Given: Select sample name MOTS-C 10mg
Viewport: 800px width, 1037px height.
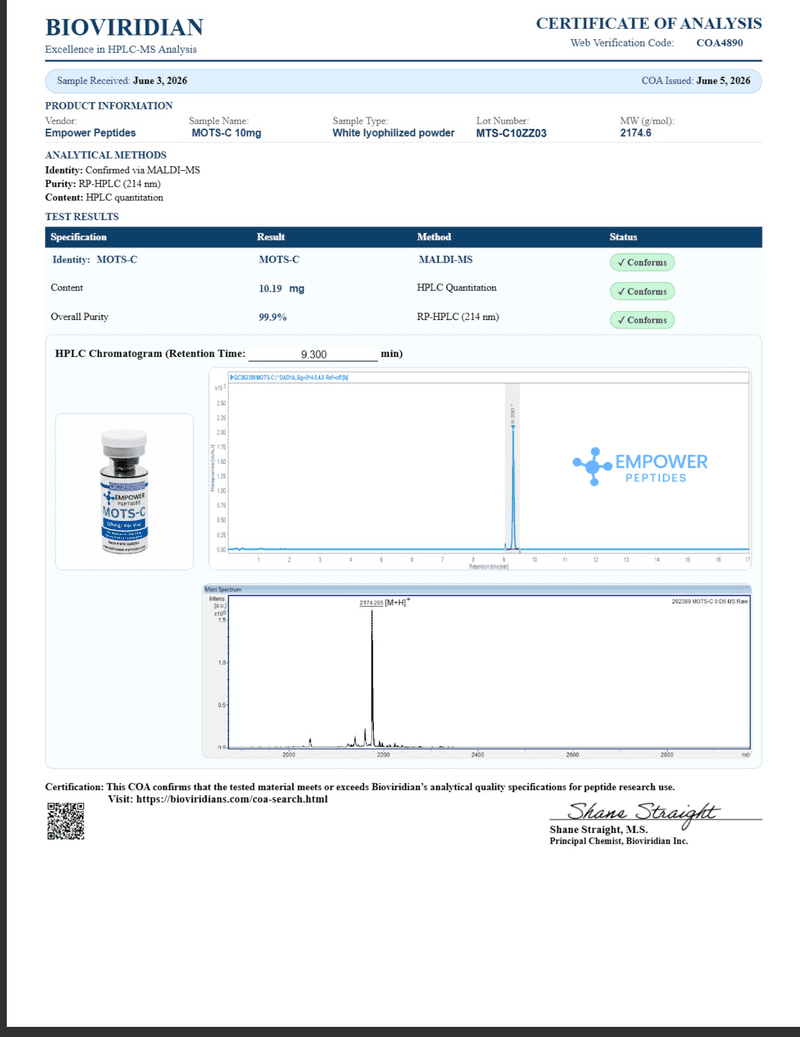Looking at the screenshot, I should coord(226,133).
